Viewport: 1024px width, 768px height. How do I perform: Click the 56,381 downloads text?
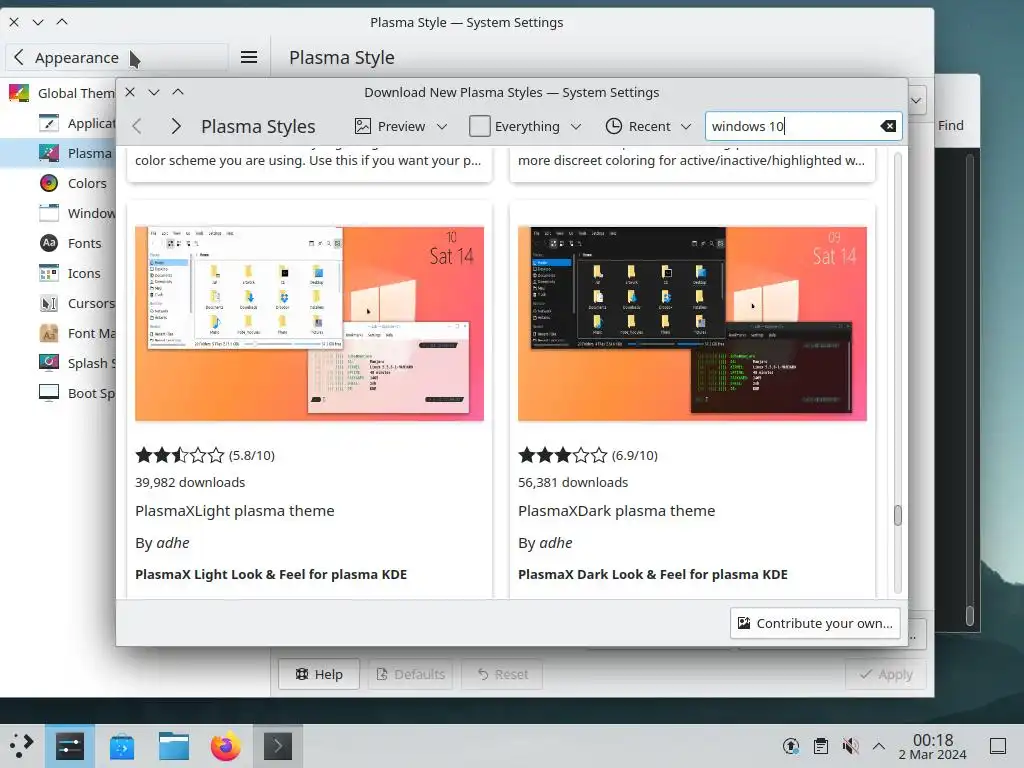pos(573,483)
